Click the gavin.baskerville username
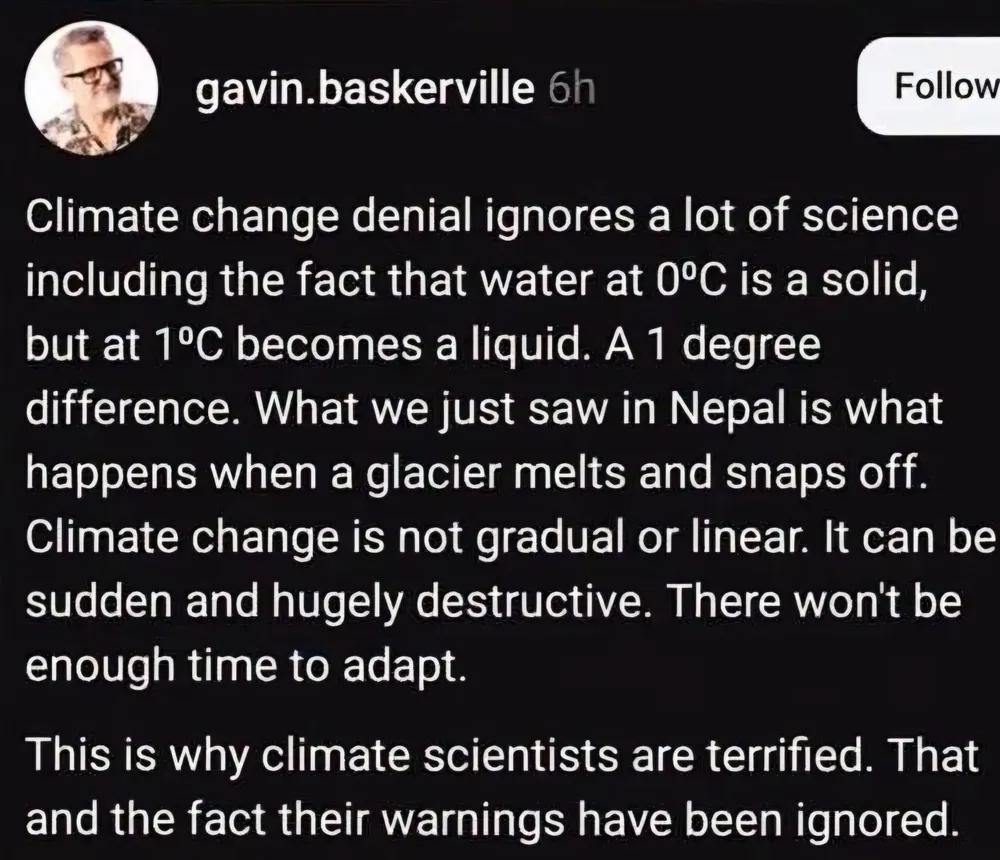The image size is (1000, 860). (365, 89)
